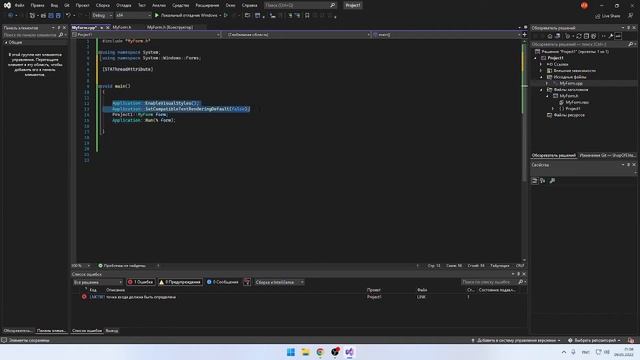Click the Refresh icon in Solution Explorer
Screen dimensions: 640x360
pos(579,36)
